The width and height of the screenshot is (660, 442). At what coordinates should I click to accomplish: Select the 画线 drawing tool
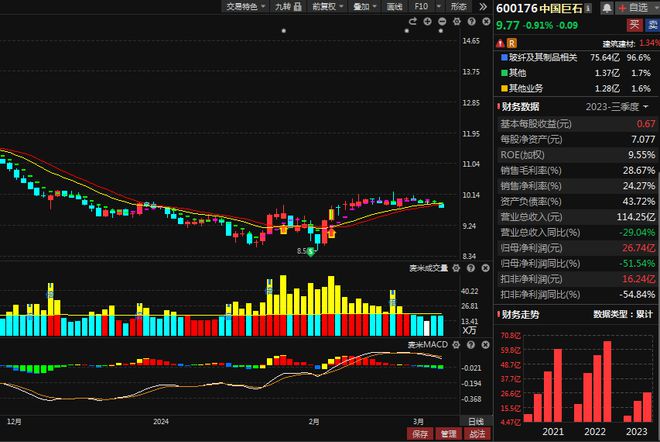pos(394,6)
